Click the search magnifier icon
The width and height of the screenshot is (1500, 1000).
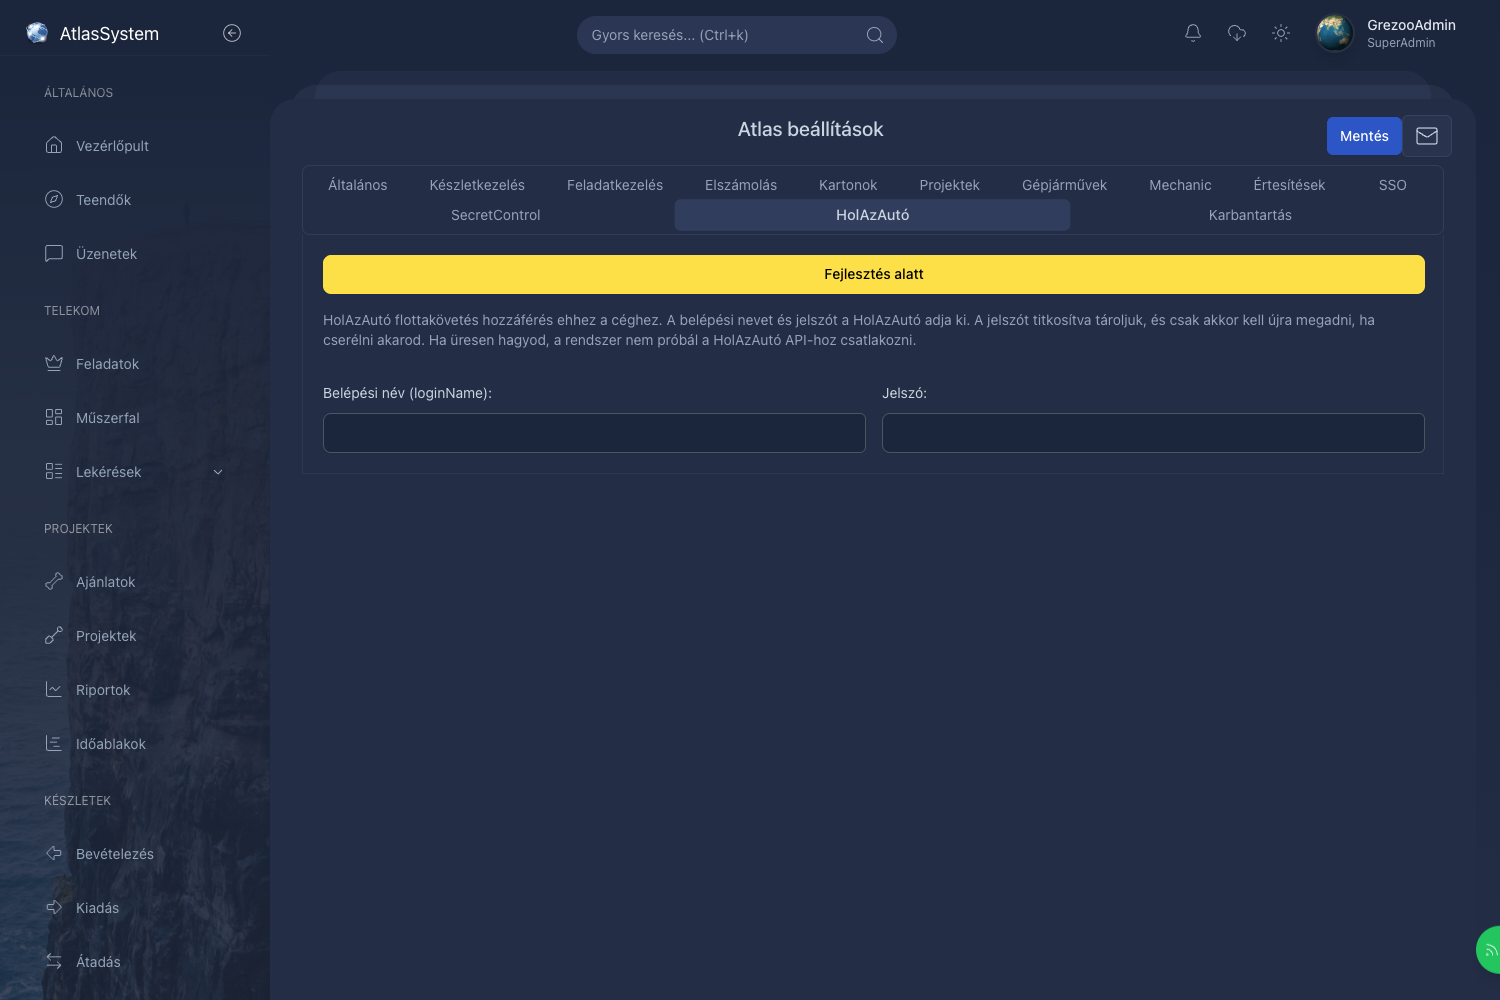(x=875, y=35)
